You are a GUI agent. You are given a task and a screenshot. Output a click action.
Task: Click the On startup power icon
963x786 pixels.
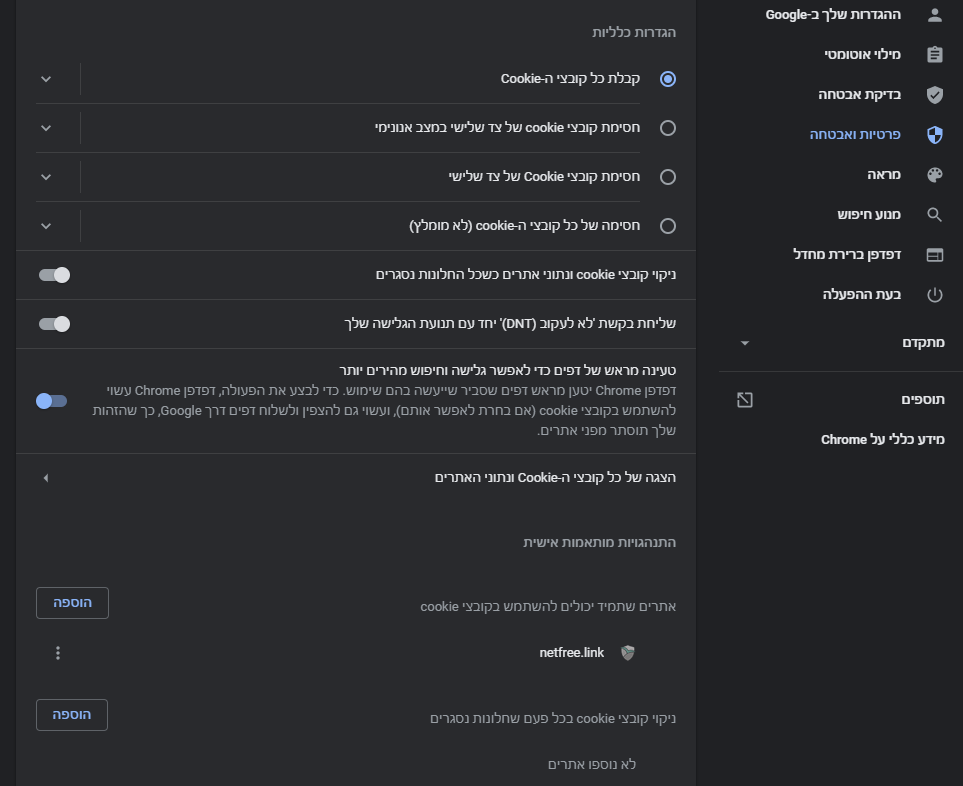[935, 295]
